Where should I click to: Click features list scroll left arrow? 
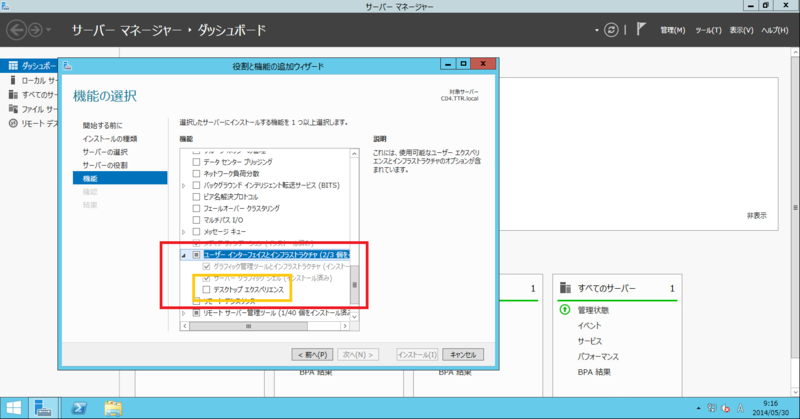click(185, 326)
